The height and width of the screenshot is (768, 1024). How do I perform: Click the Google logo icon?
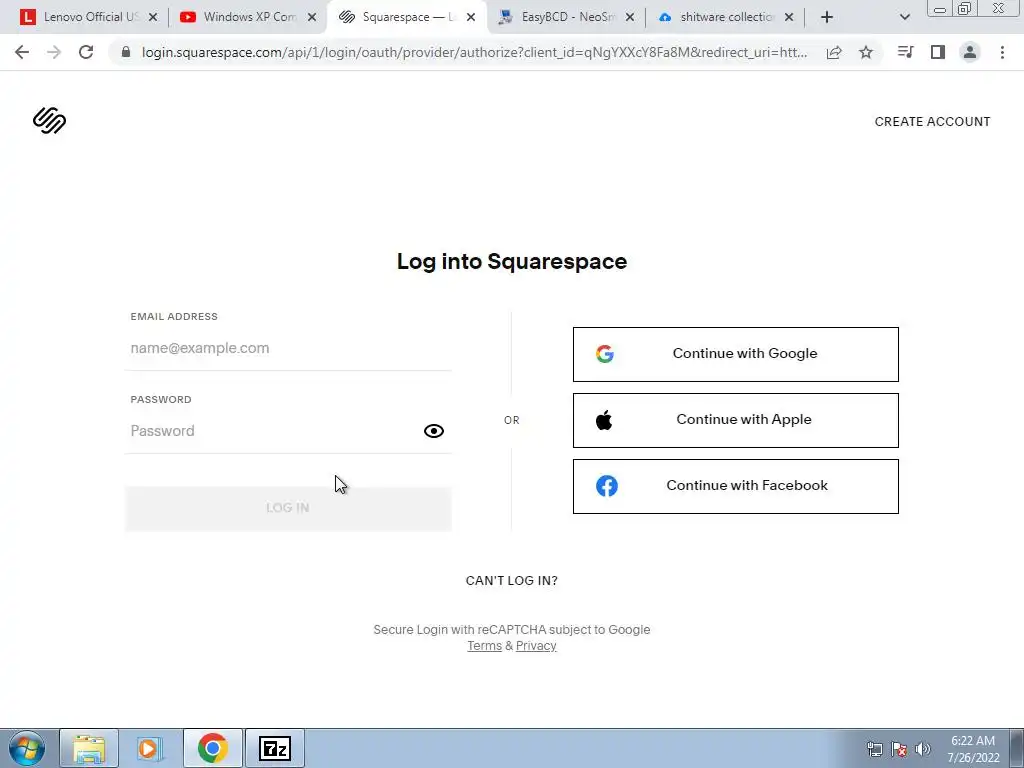605,354
